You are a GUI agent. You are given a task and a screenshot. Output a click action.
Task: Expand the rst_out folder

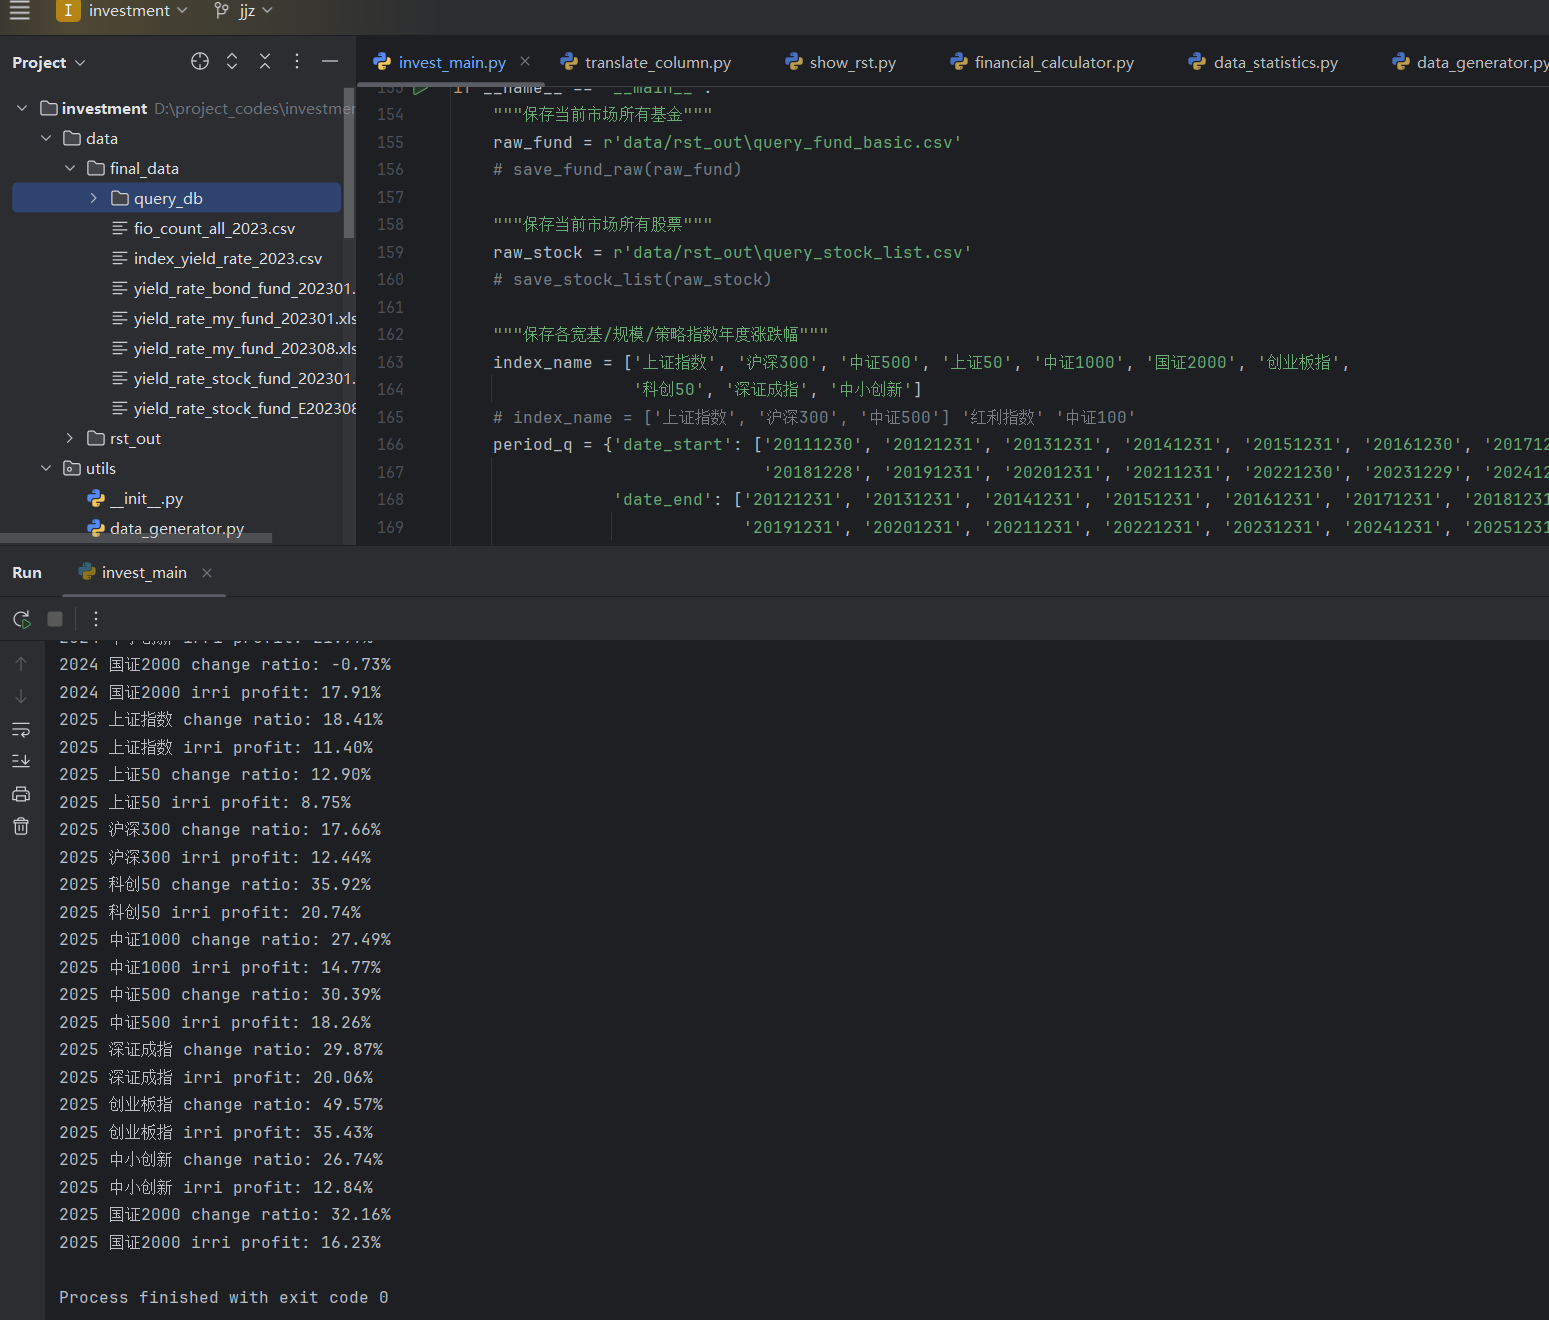tap(69, 438)
